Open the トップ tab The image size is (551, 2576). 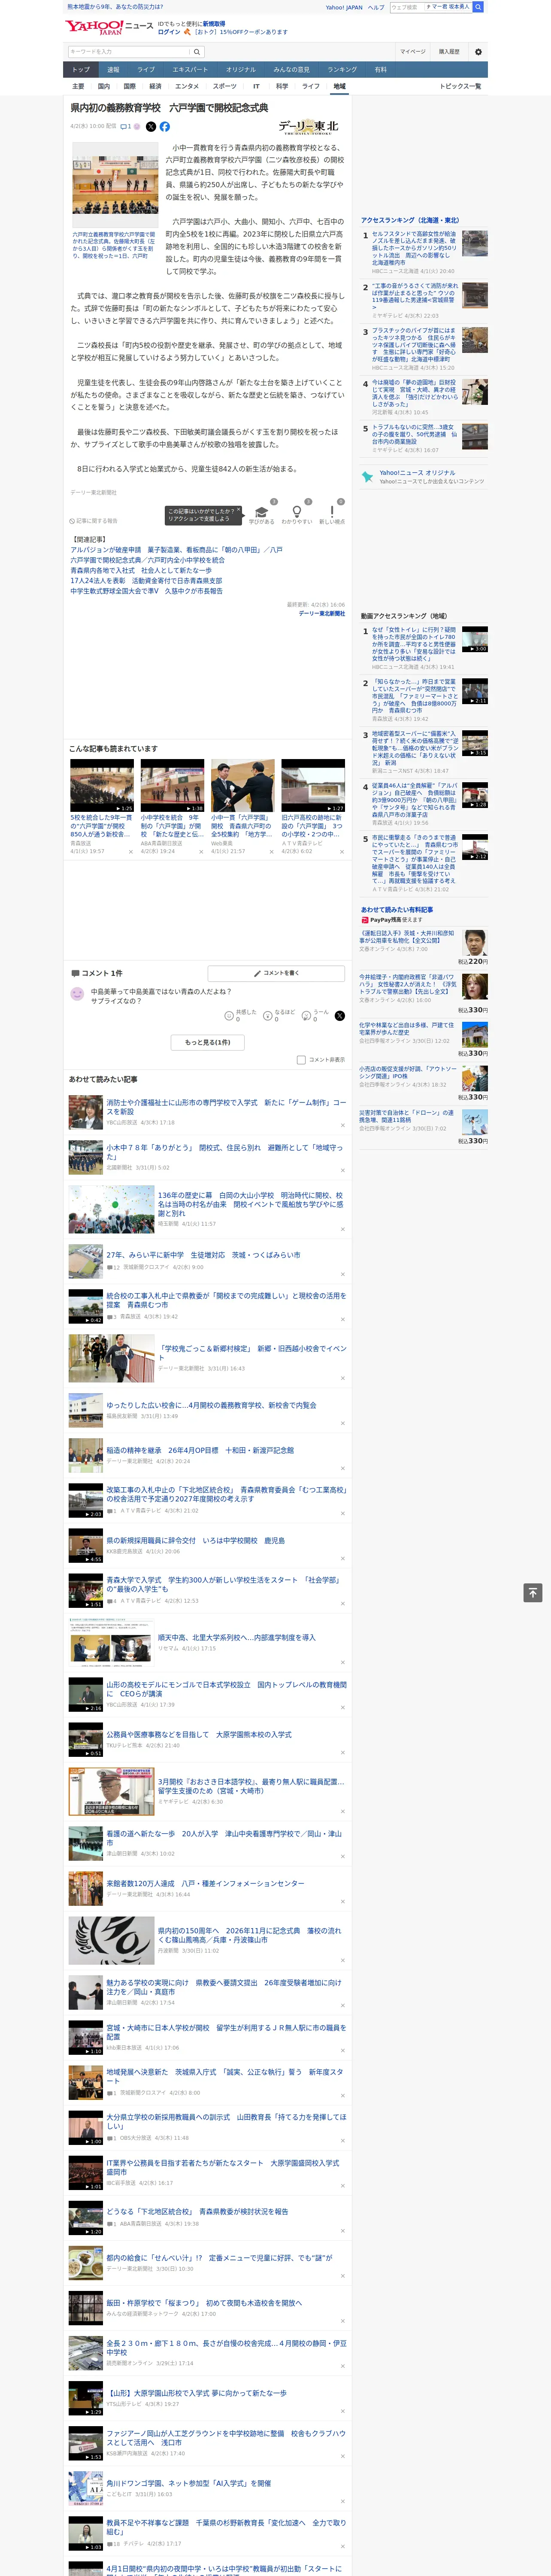click(x=81, y=70)
